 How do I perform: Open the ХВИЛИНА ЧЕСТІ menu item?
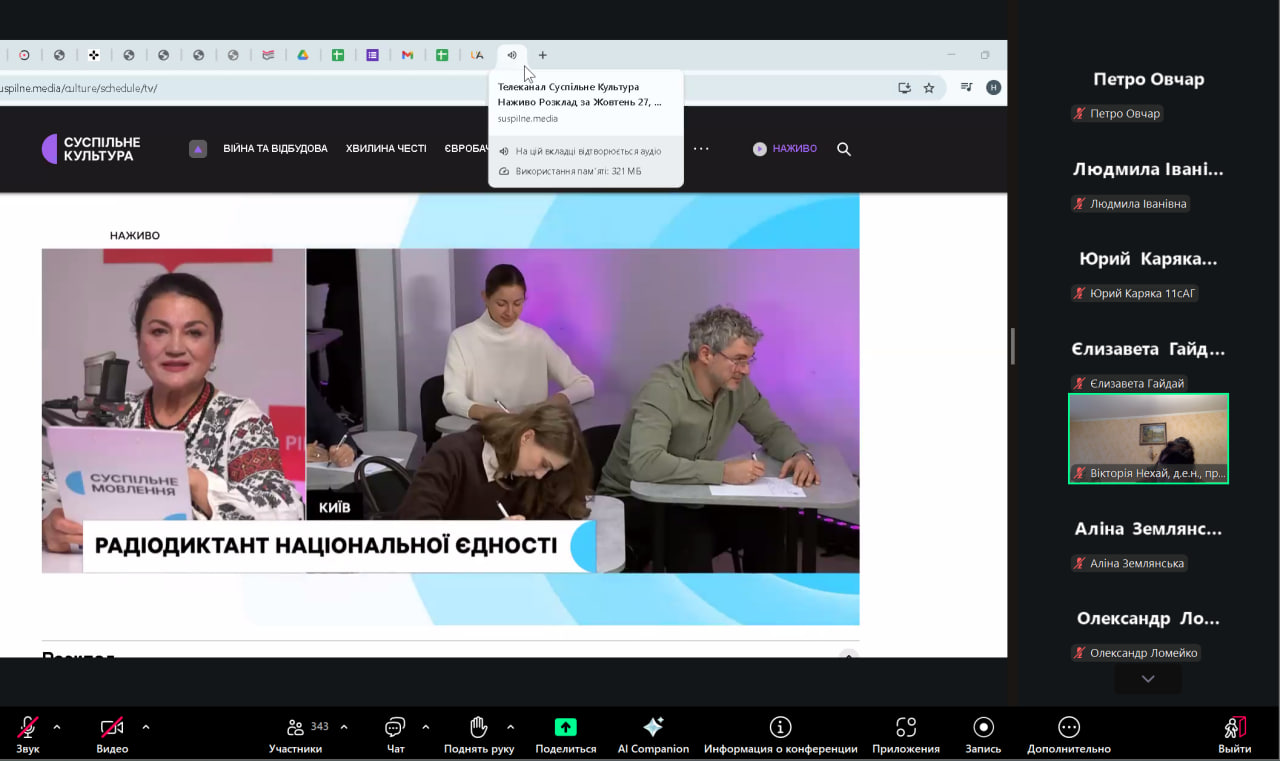point(386,149)
